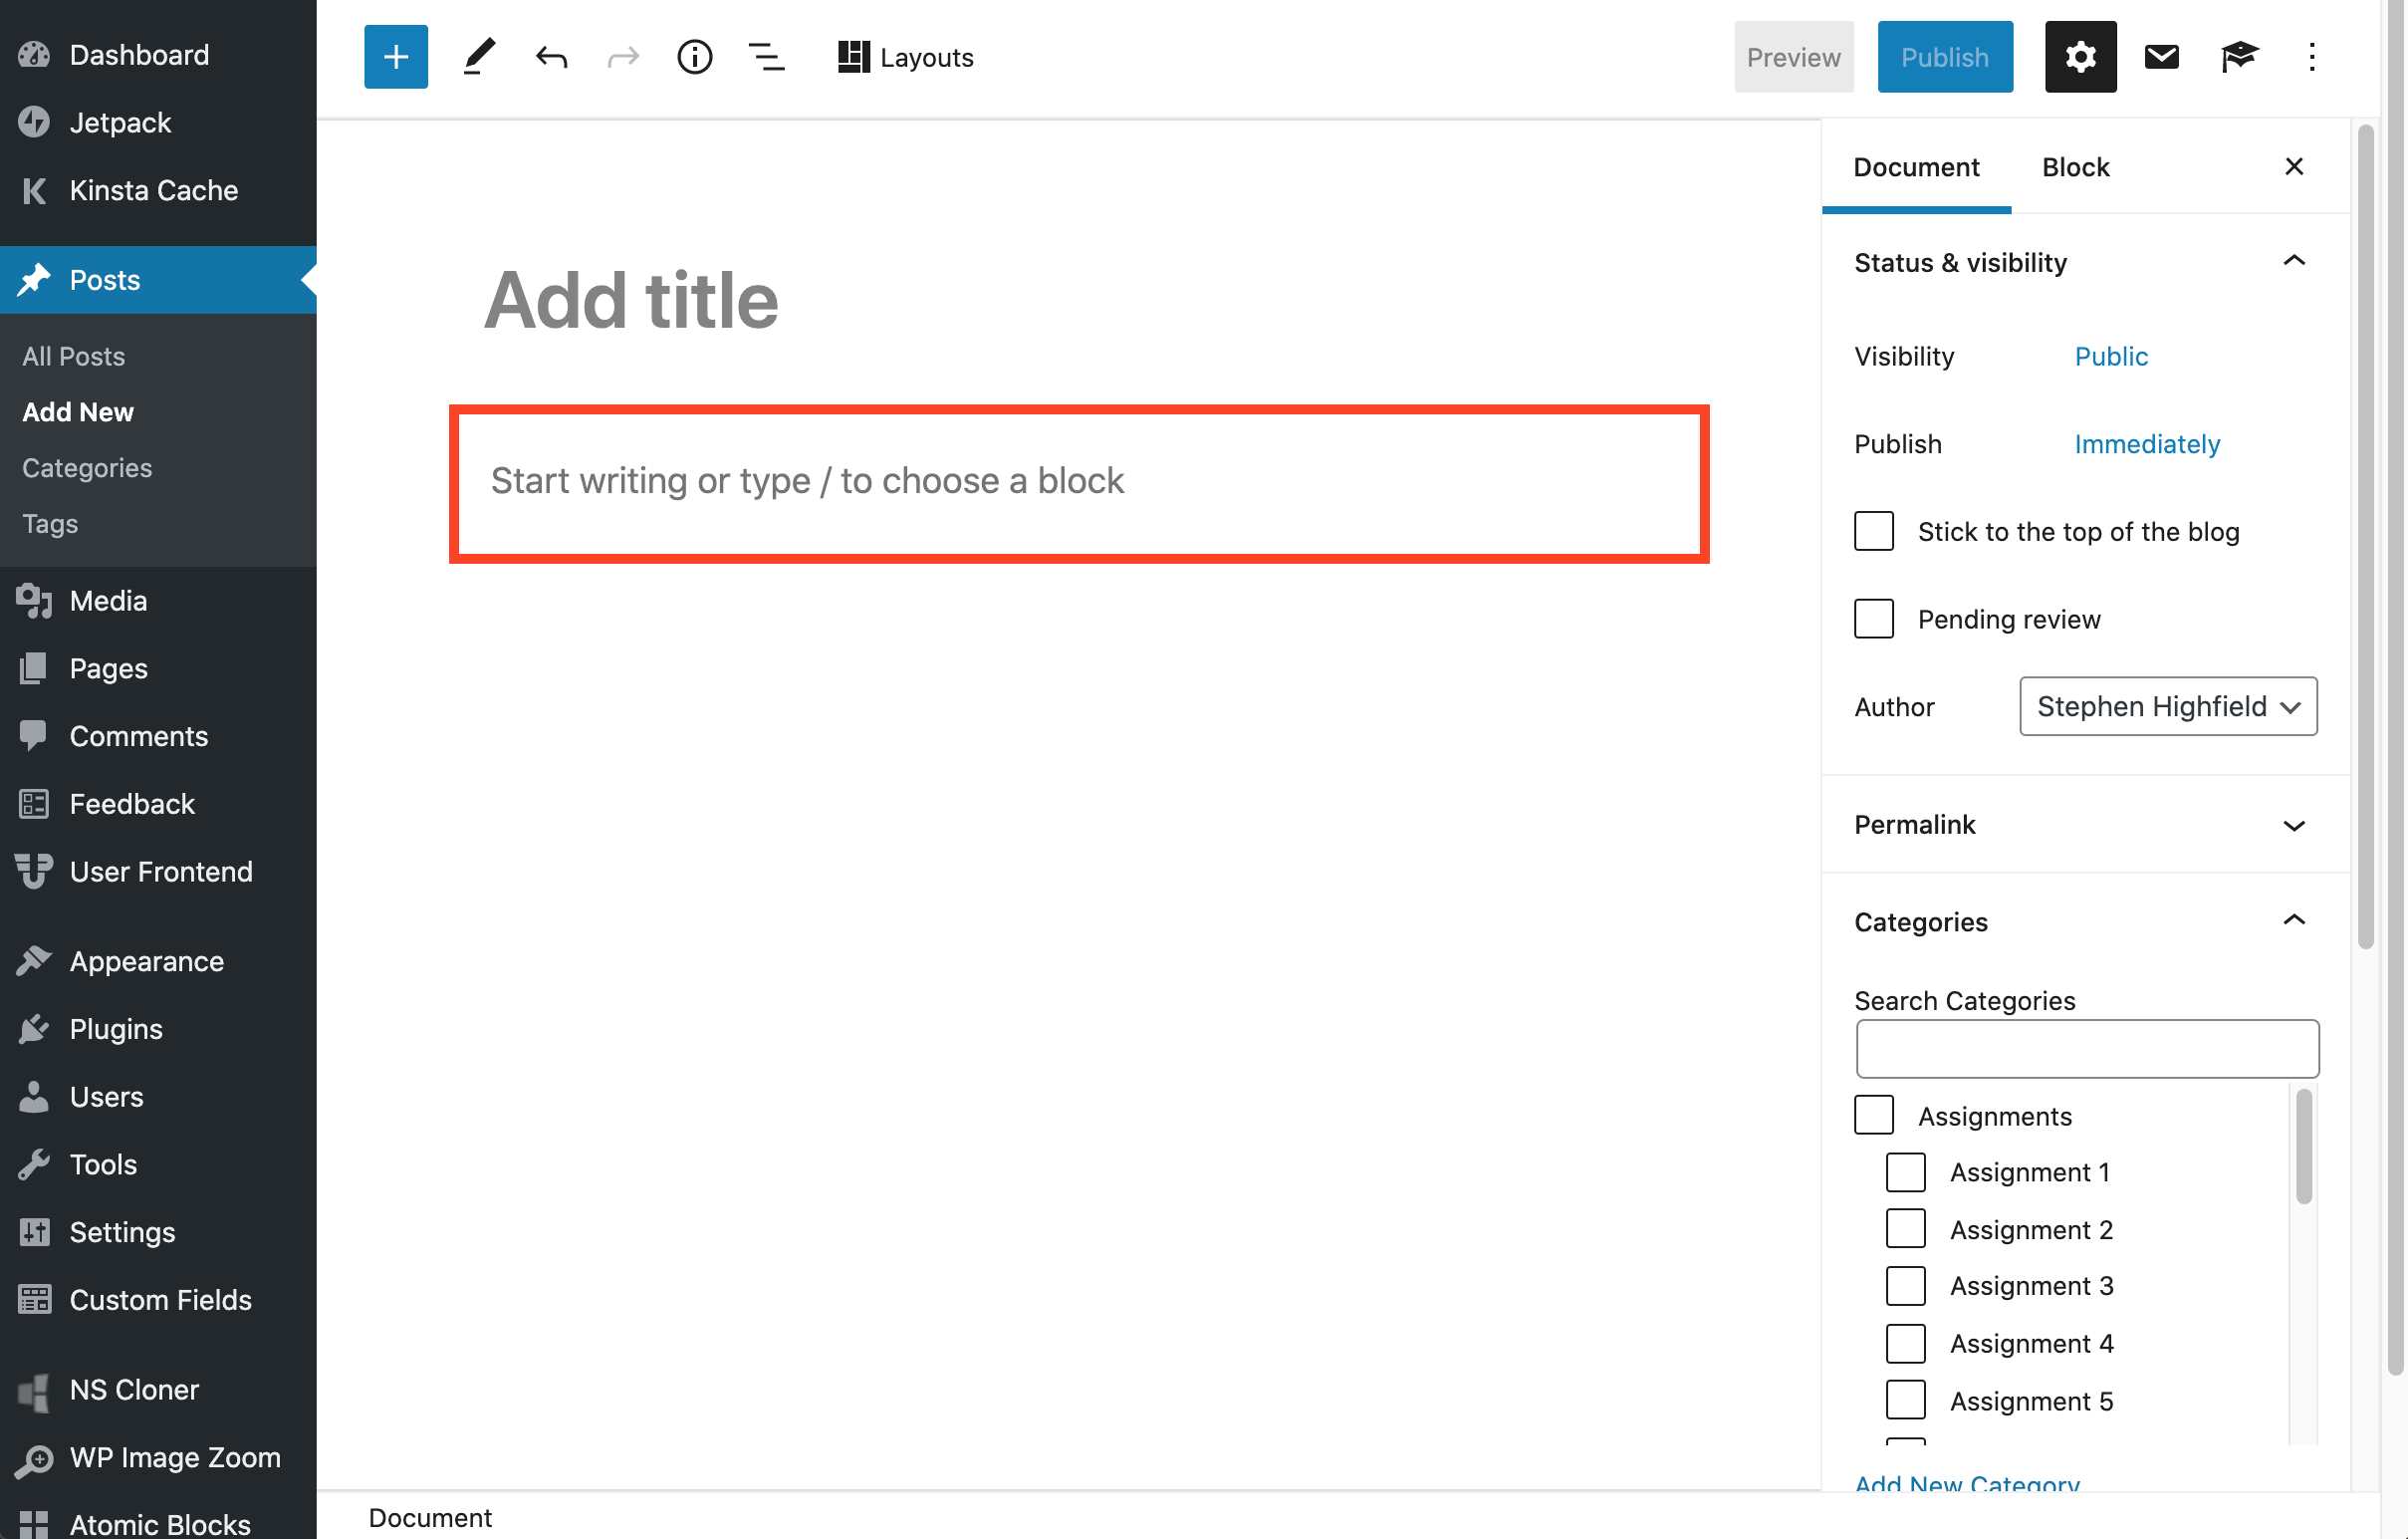
Task: Open the Tags submenu item
Action: (50, 524)
